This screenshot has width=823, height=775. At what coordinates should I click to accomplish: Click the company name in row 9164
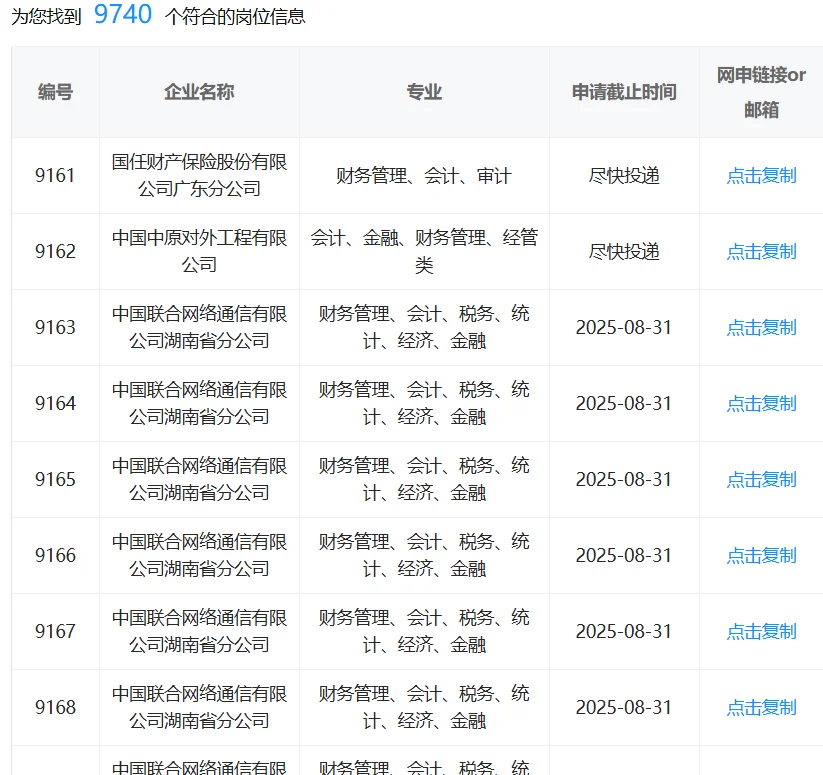point(199,404)
